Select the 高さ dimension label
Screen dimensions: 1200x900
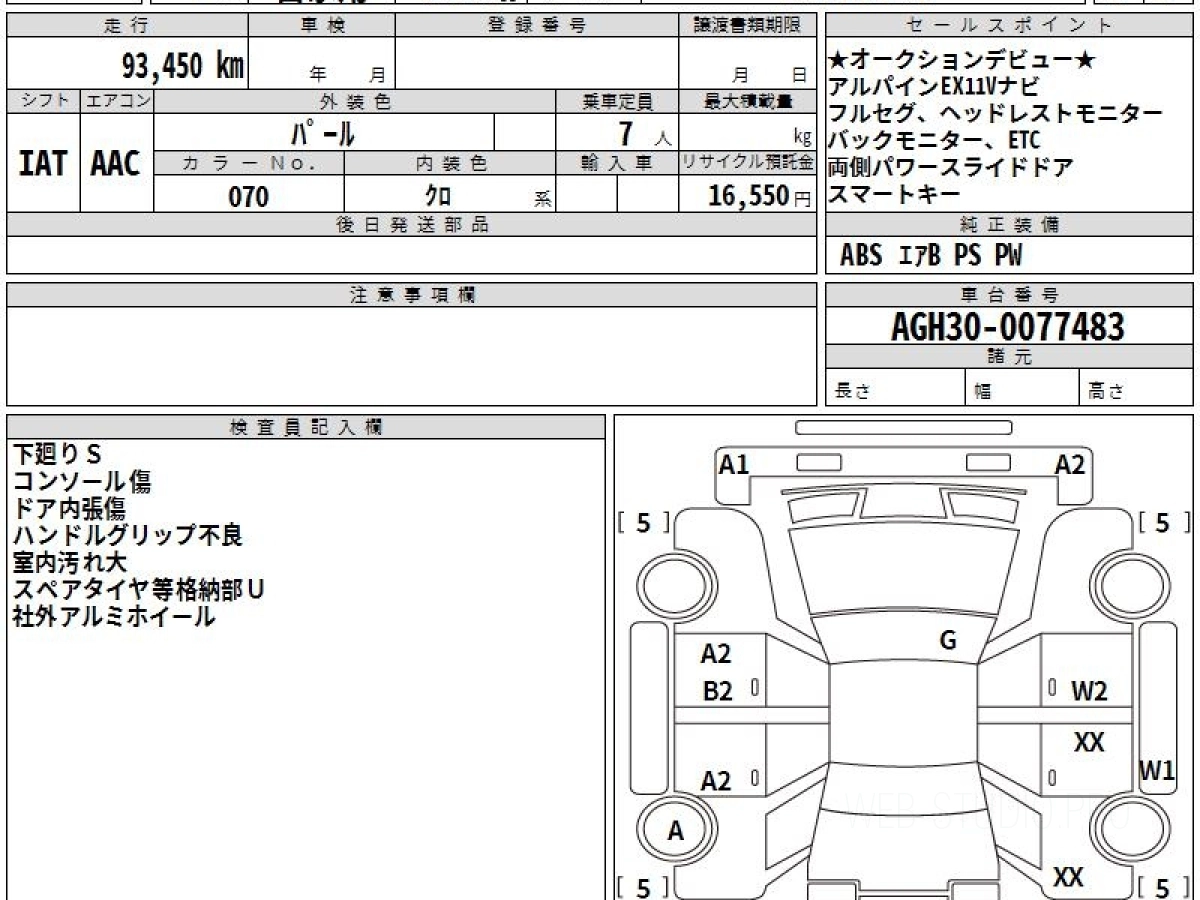point(1106,392)
